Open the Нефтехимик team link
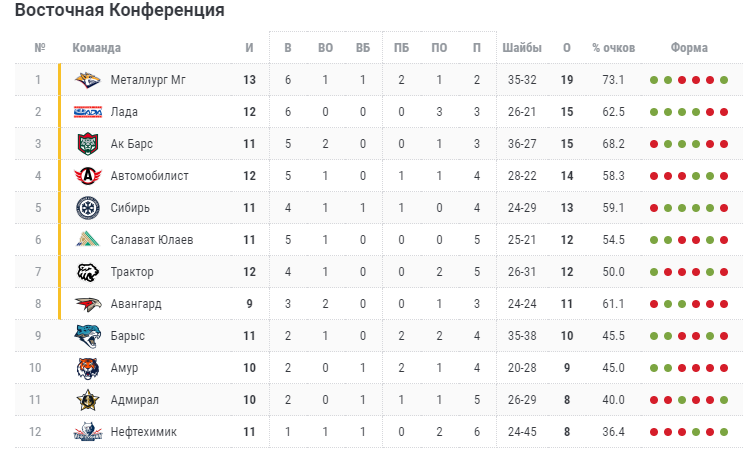 143,432
